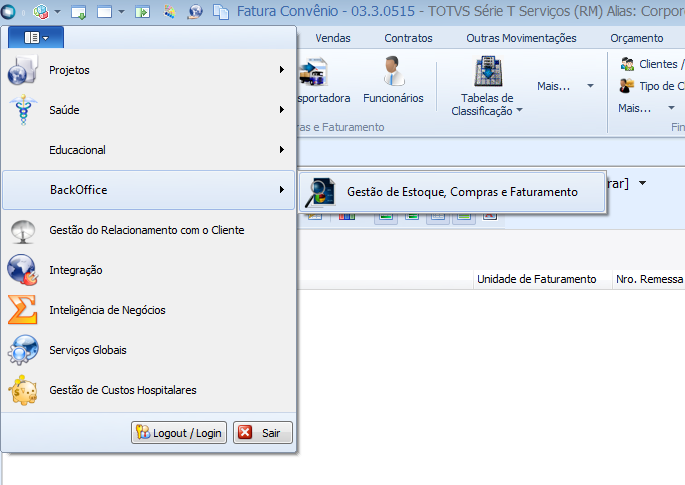Click the green arrow window icon
Viewport: 685px width, 485px height.
coord(142,12)
